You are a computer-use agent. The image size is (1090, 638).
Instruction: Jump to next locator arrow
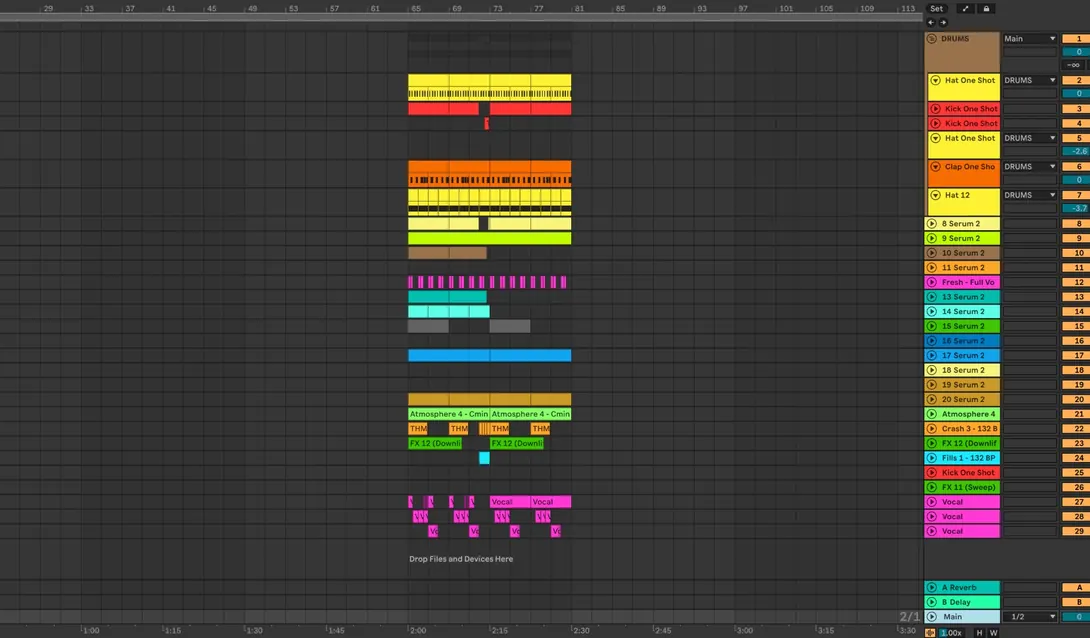(943, 22)
